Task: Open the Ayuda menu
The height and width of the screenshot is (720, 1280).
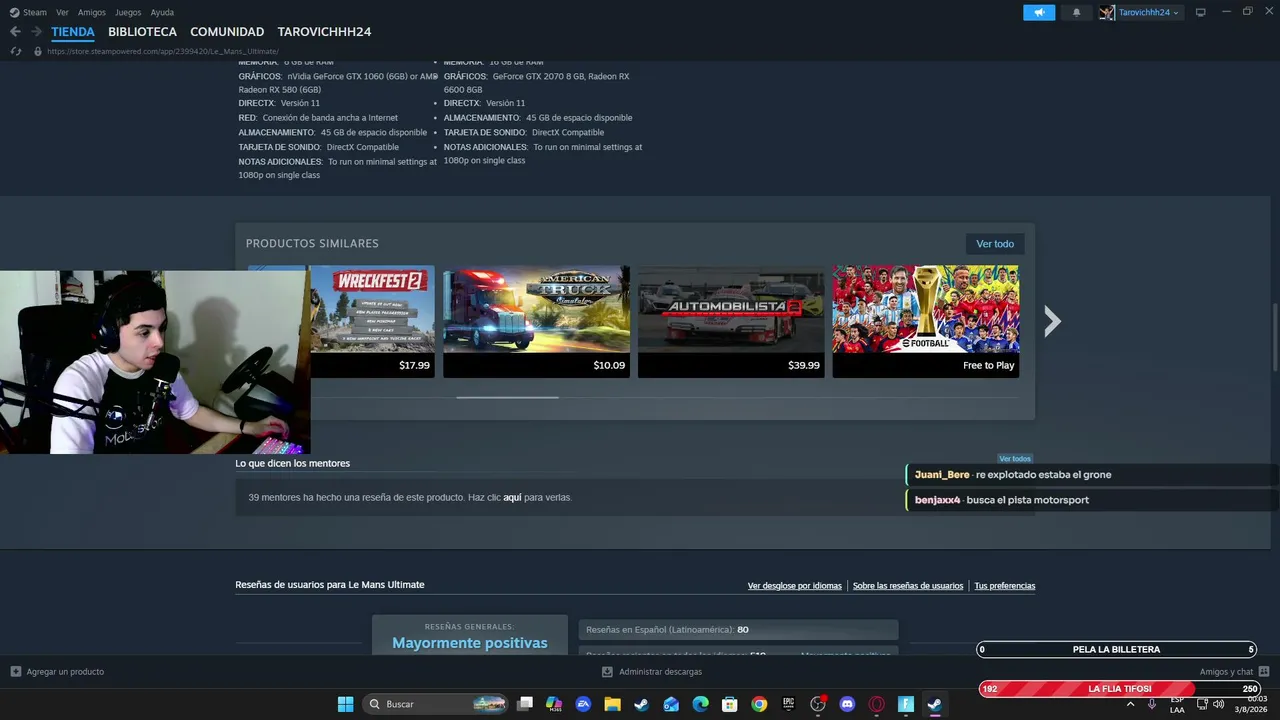Action: (x=162, y=12)
